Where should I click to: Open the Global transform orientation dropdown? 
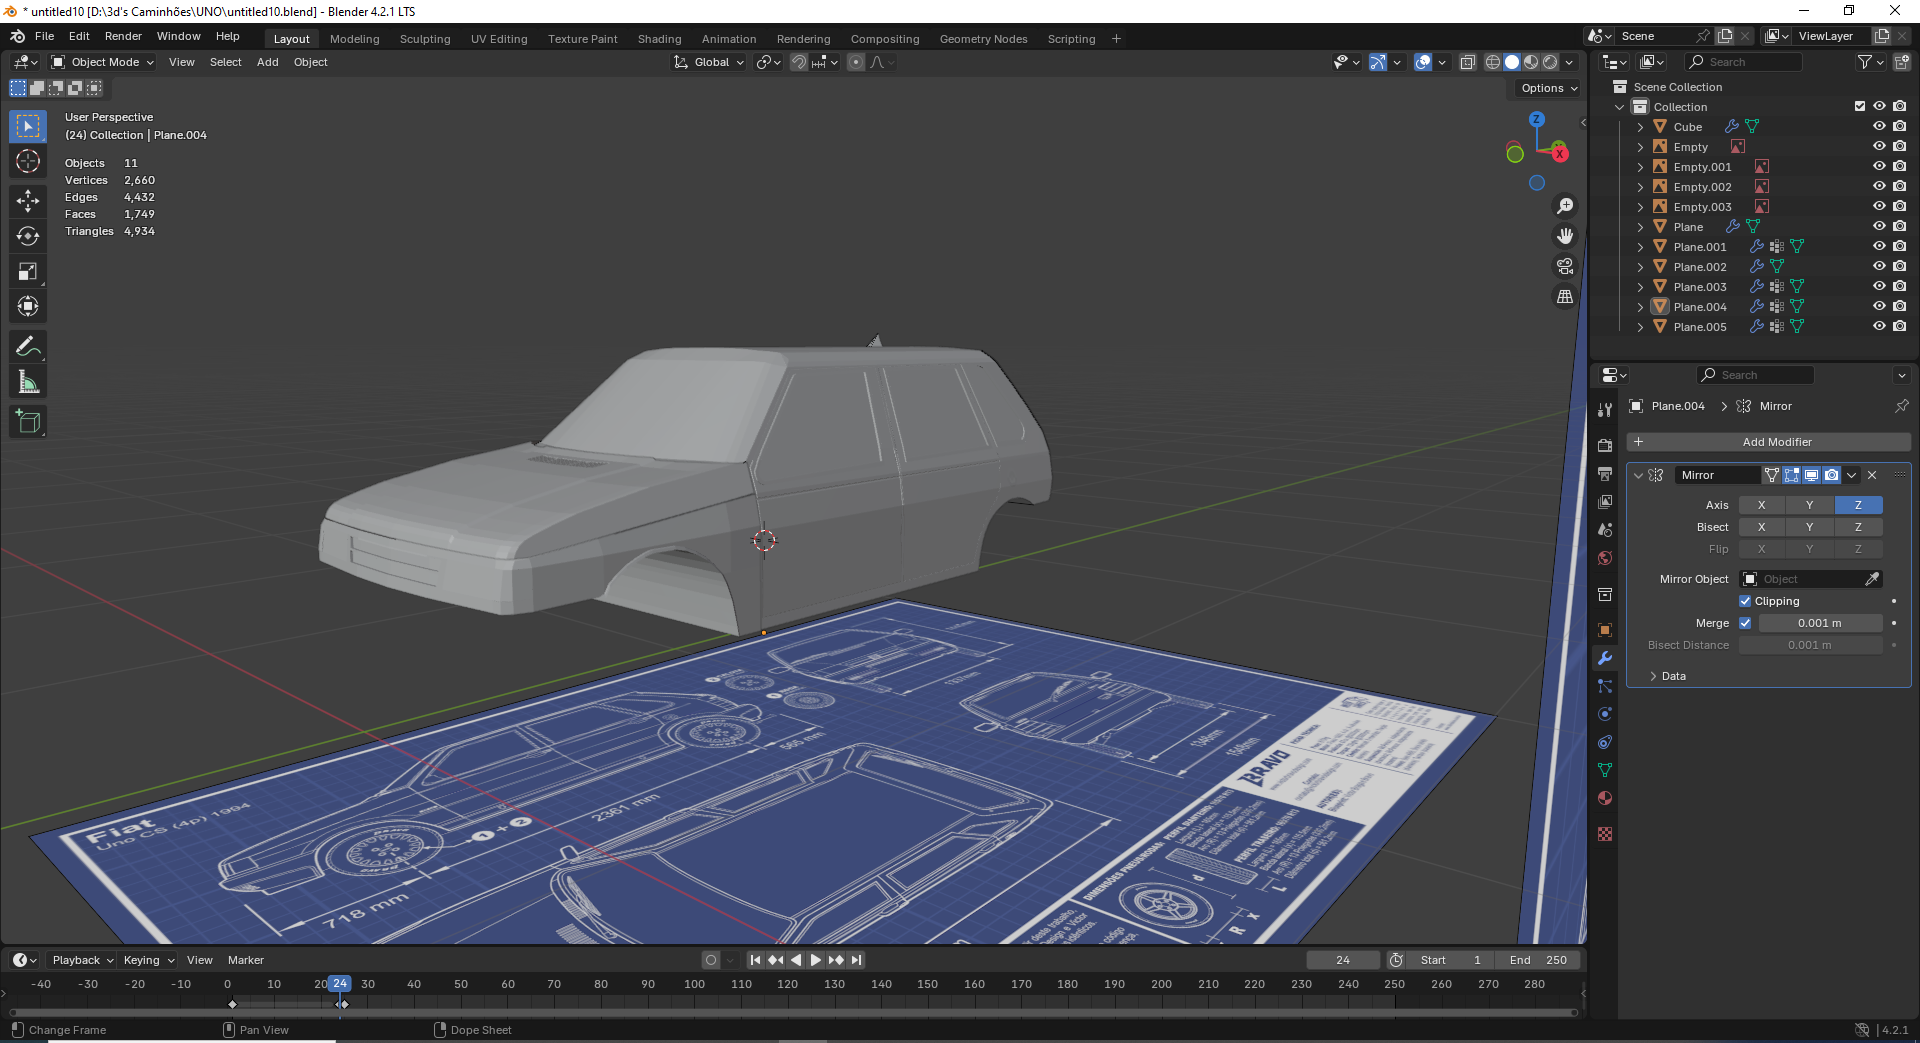coord(710,62)
